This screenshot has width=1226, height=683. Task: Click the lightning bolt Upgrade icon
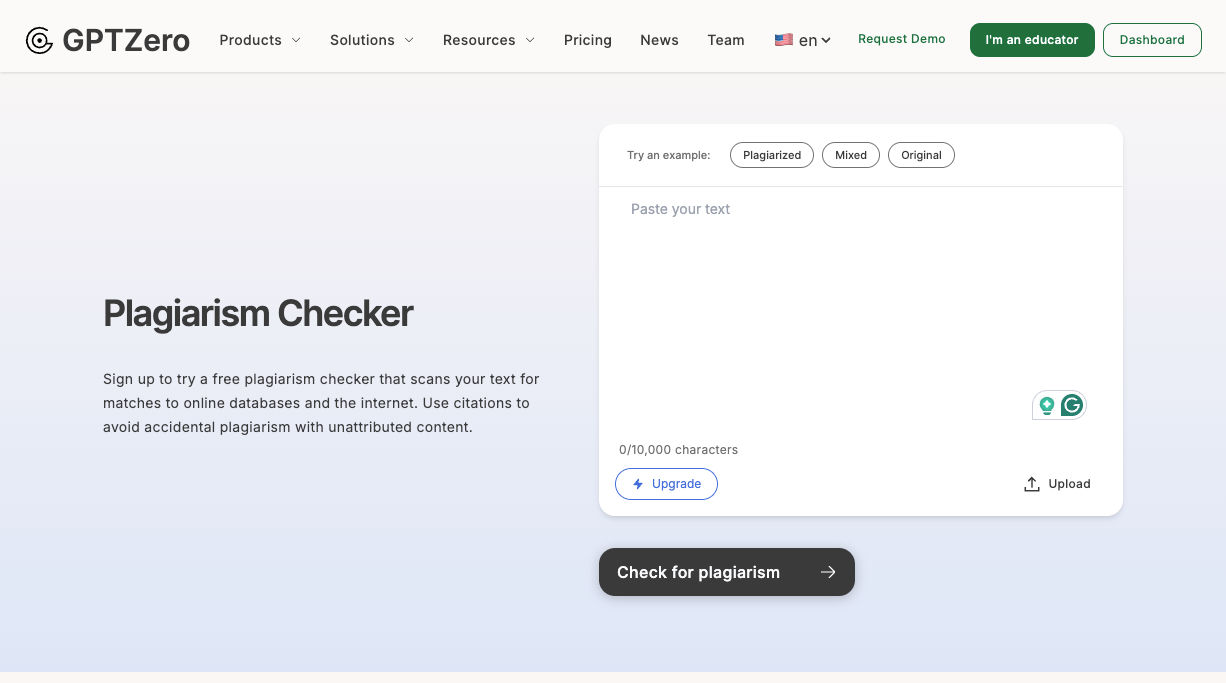point(638,484)
